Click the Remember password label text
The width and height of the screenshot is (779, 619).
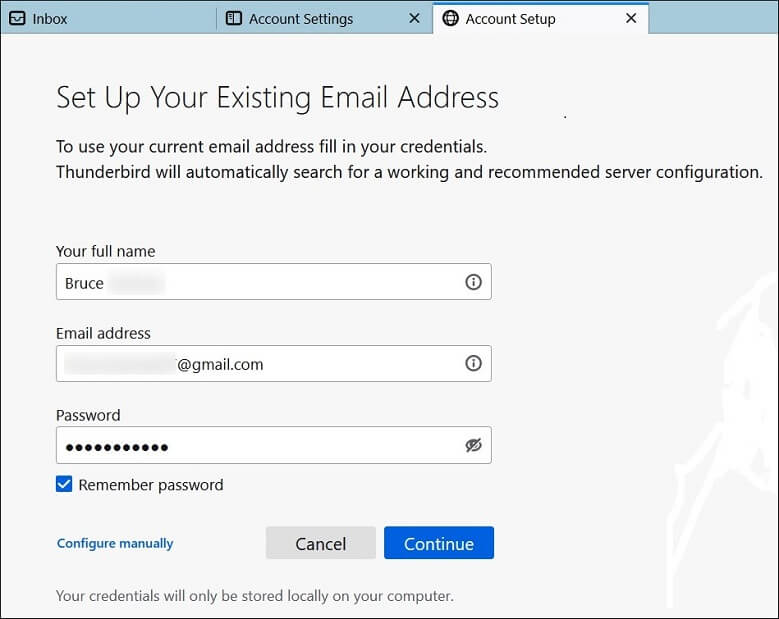coord(151,485)
